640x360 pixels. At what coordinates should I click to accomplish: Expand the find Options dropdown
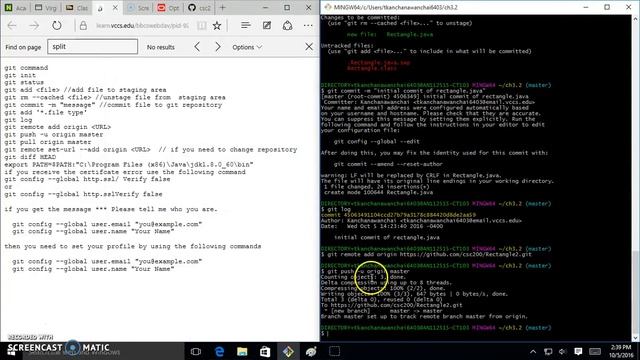coord(247,47)
